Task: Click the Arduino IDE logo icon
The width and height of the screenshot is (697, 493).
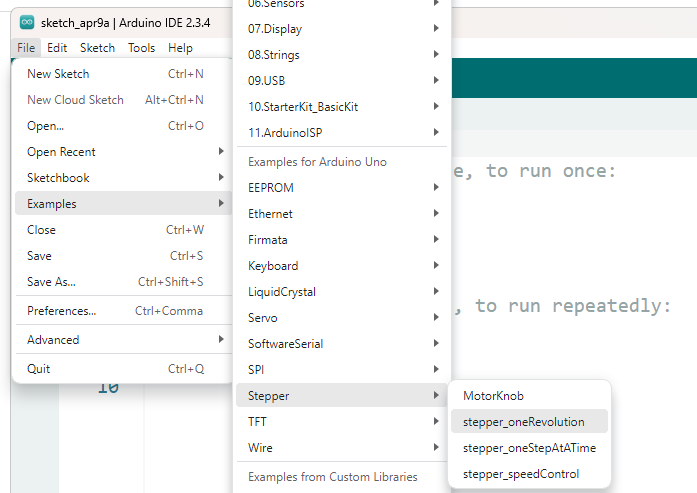Action: click(x=27, y=23)
